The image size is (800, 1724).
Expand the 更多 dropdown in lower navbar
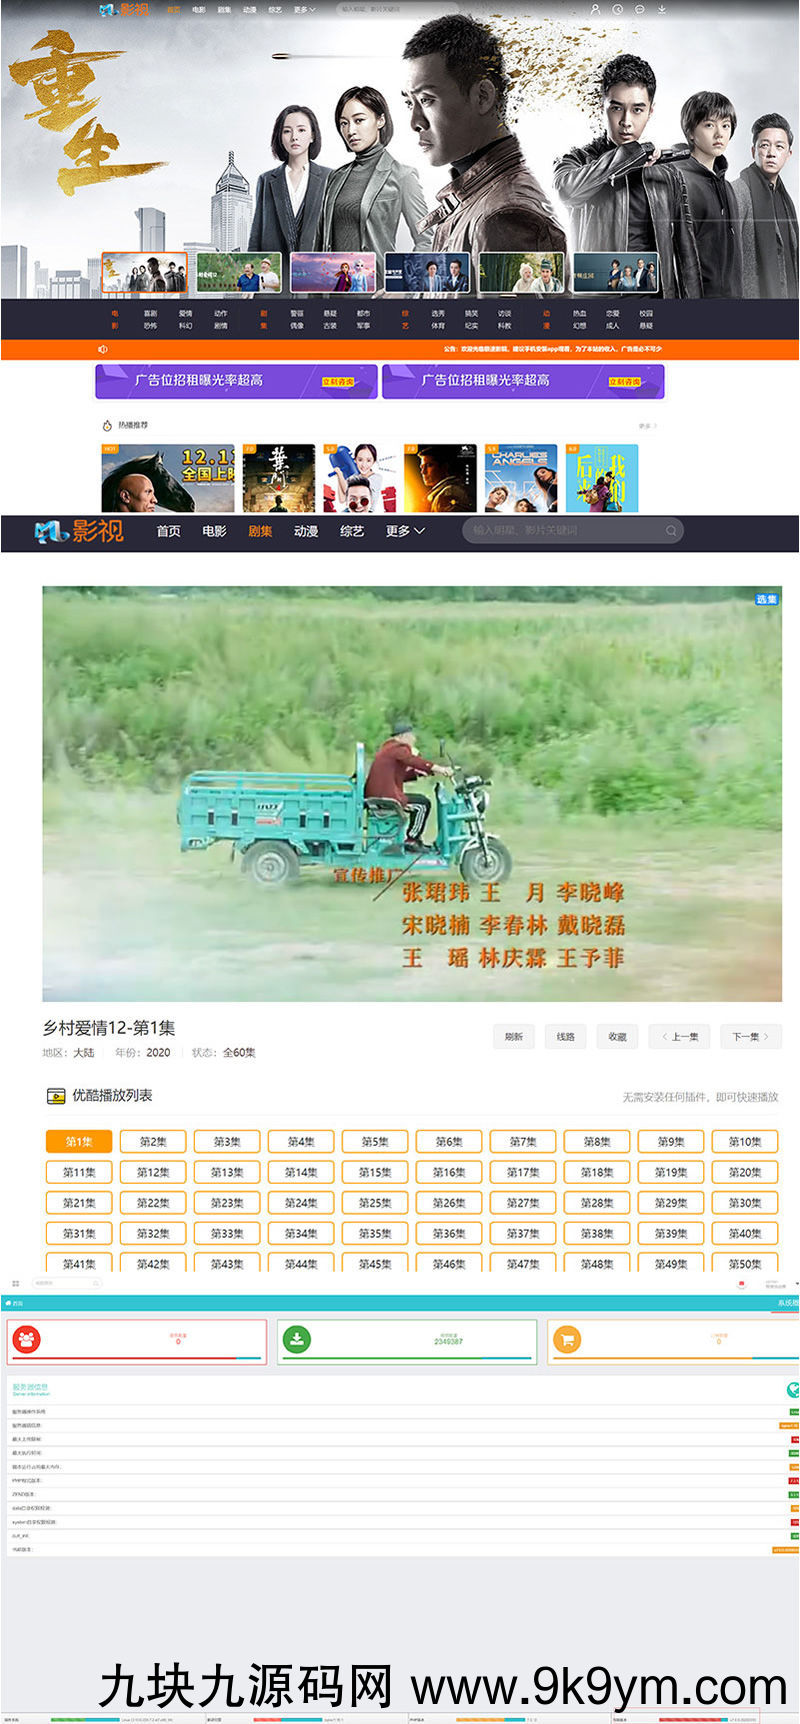(x=405, y=531)
